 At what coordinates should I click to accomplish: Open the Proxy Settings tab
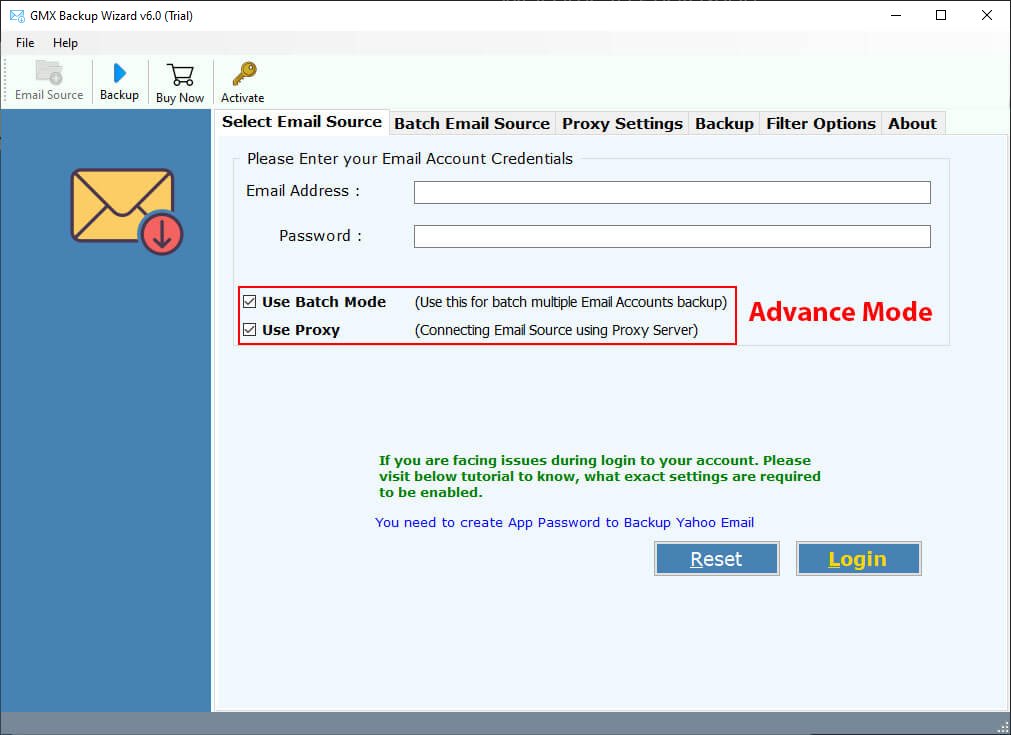click(x=622, y=124)
